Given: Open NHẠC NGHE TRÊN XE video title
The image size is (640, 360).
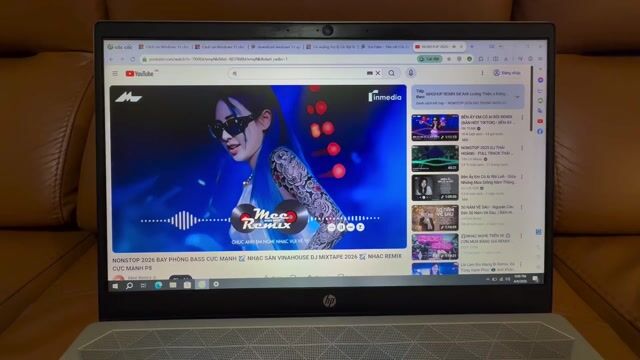Looking at the screenshot, I should coord(486,238).
